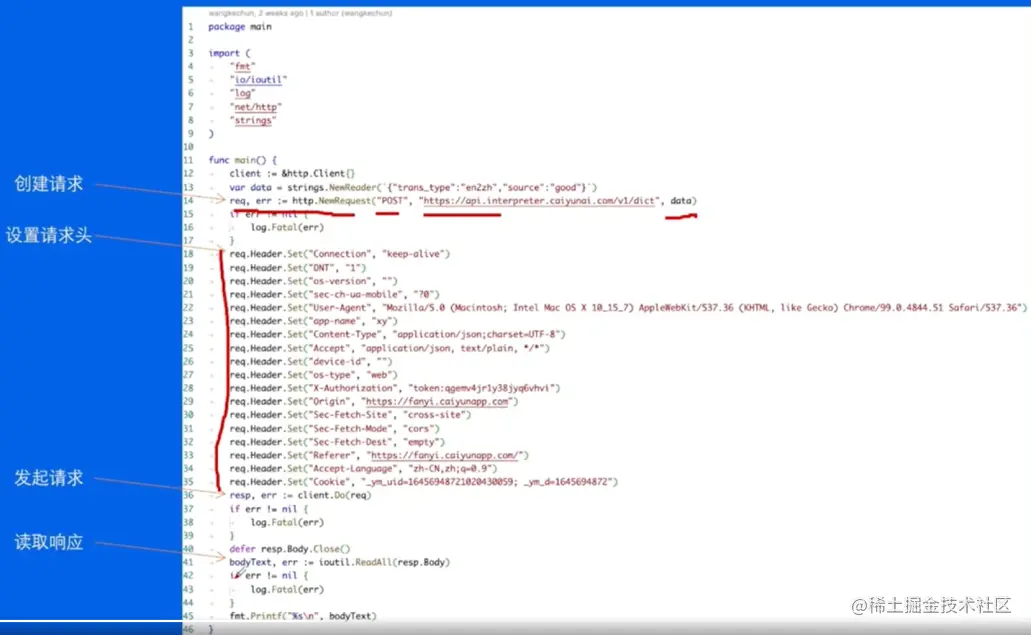This screenshot has height=635, width=1031.
Task: Click the "Accept" application/json header line
Action: (389, 348)
